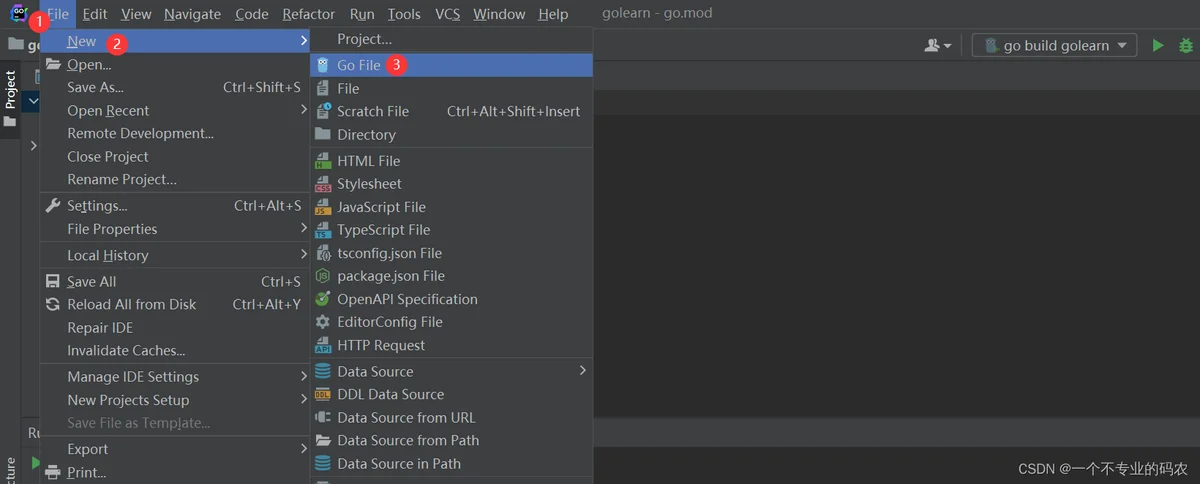This screenshot has width=1200, height=484.
Task: Click the DDL Data Source icon
Action: click(322, 394)
